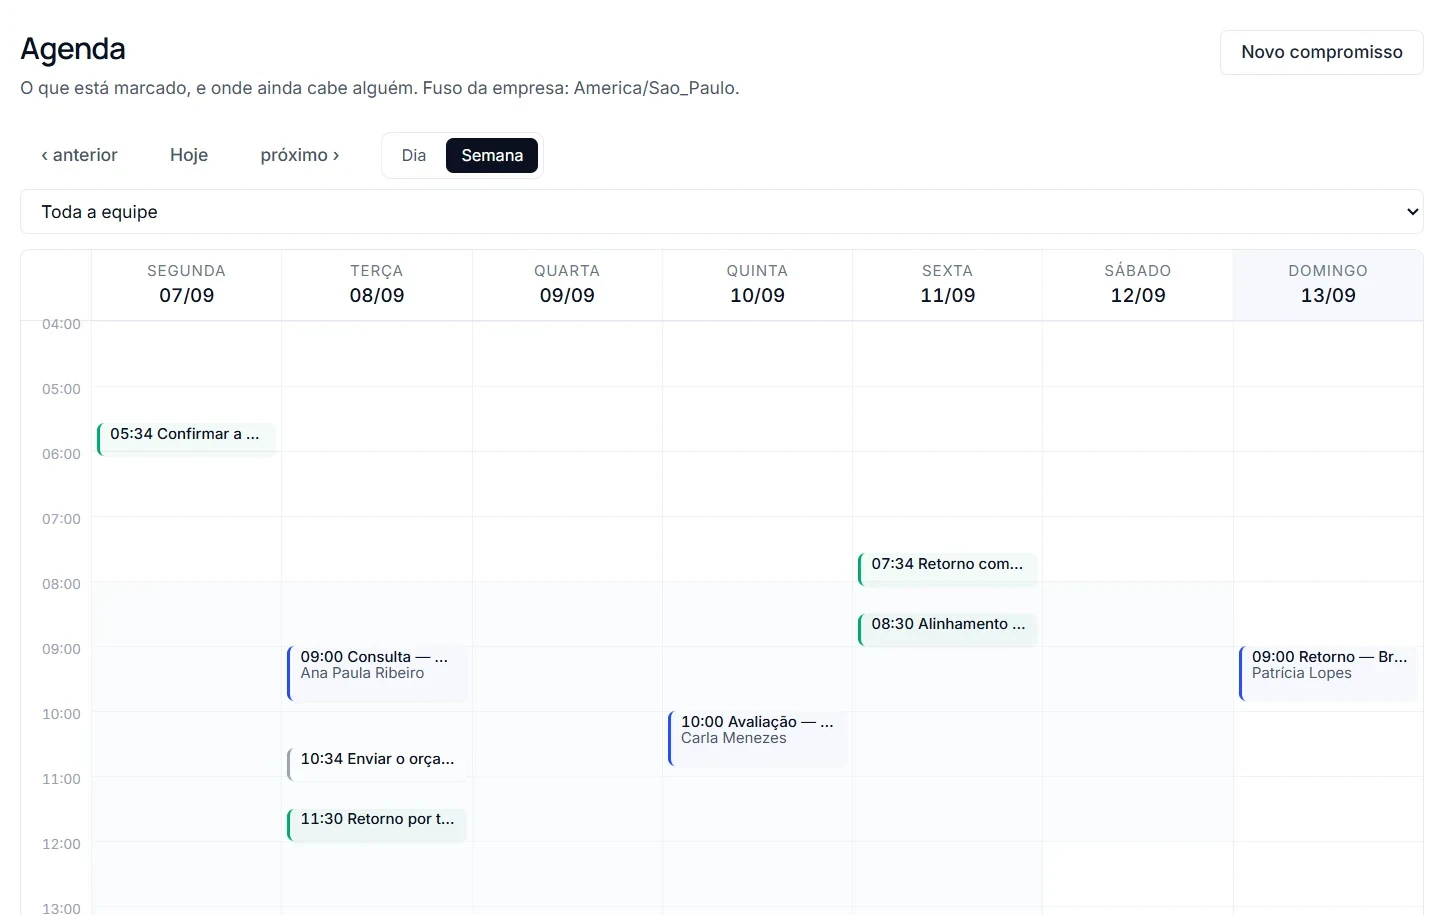Select the Domingo 13/09 column header
This screenshot has height=915, width=1444.
tap(1328, 285)
